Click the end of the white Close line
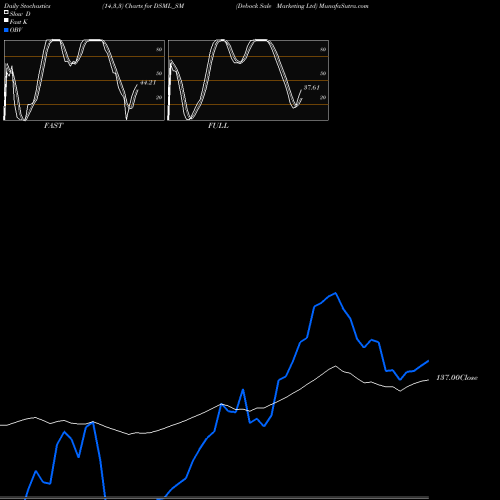 (428, 380)
